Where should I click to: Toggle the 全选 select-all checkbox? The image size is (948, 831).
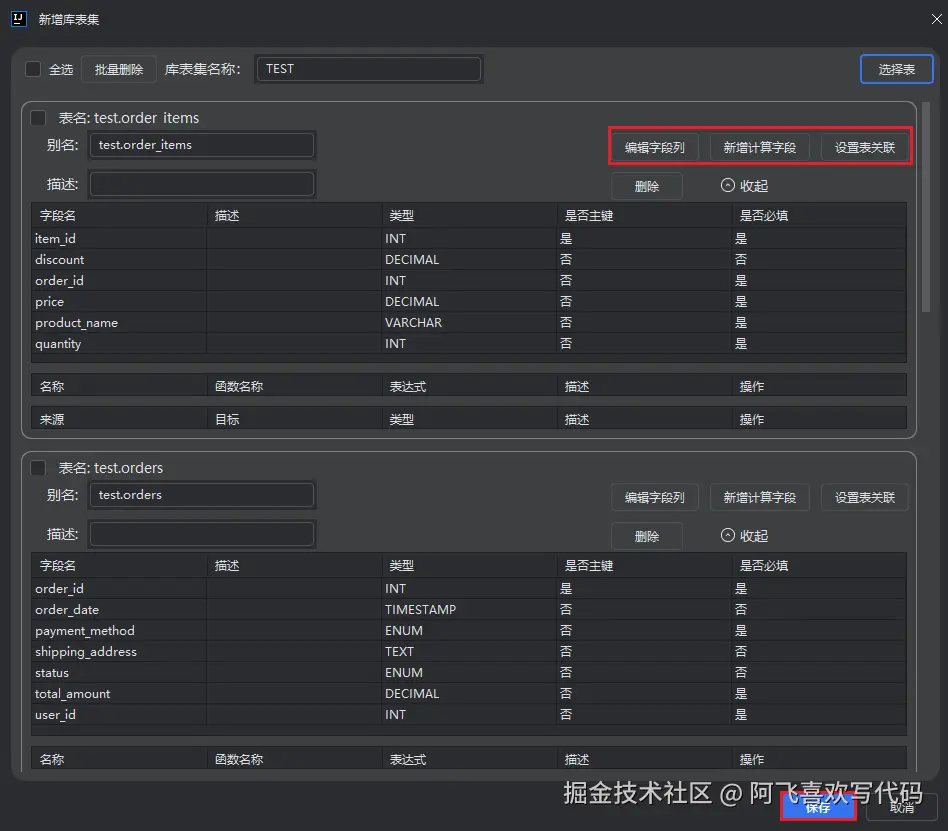click(33, 69)
